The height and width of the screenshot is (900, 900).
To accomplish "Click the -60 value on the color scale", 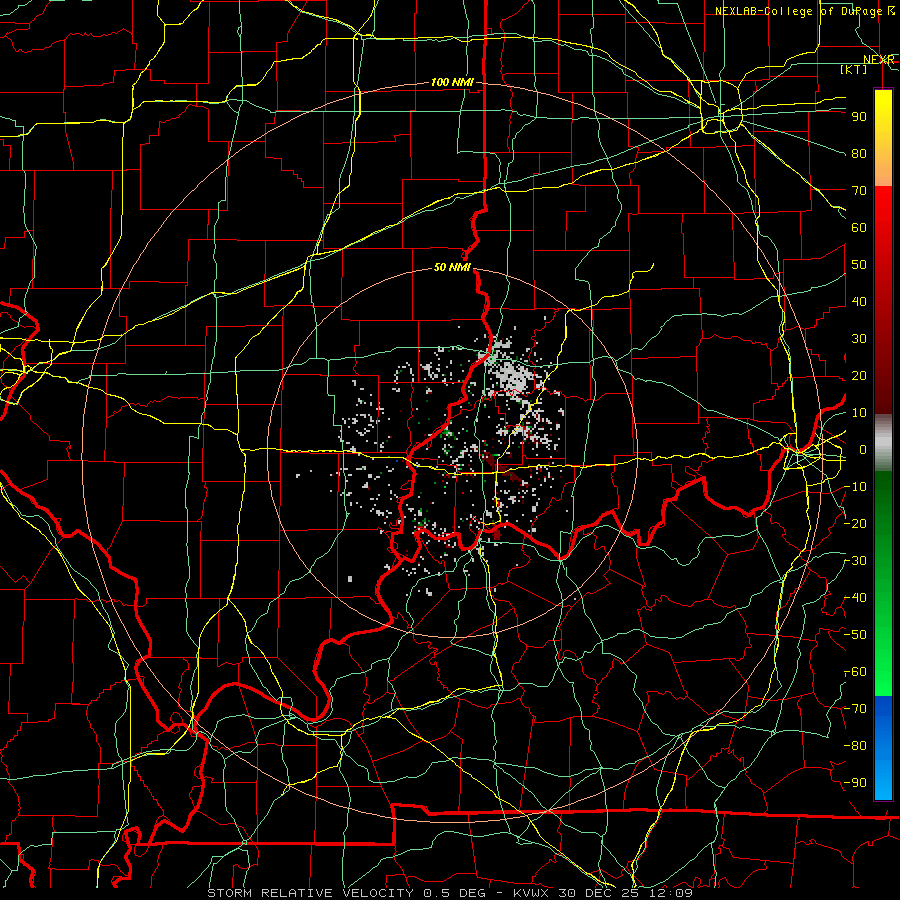I will pos(855,672).
